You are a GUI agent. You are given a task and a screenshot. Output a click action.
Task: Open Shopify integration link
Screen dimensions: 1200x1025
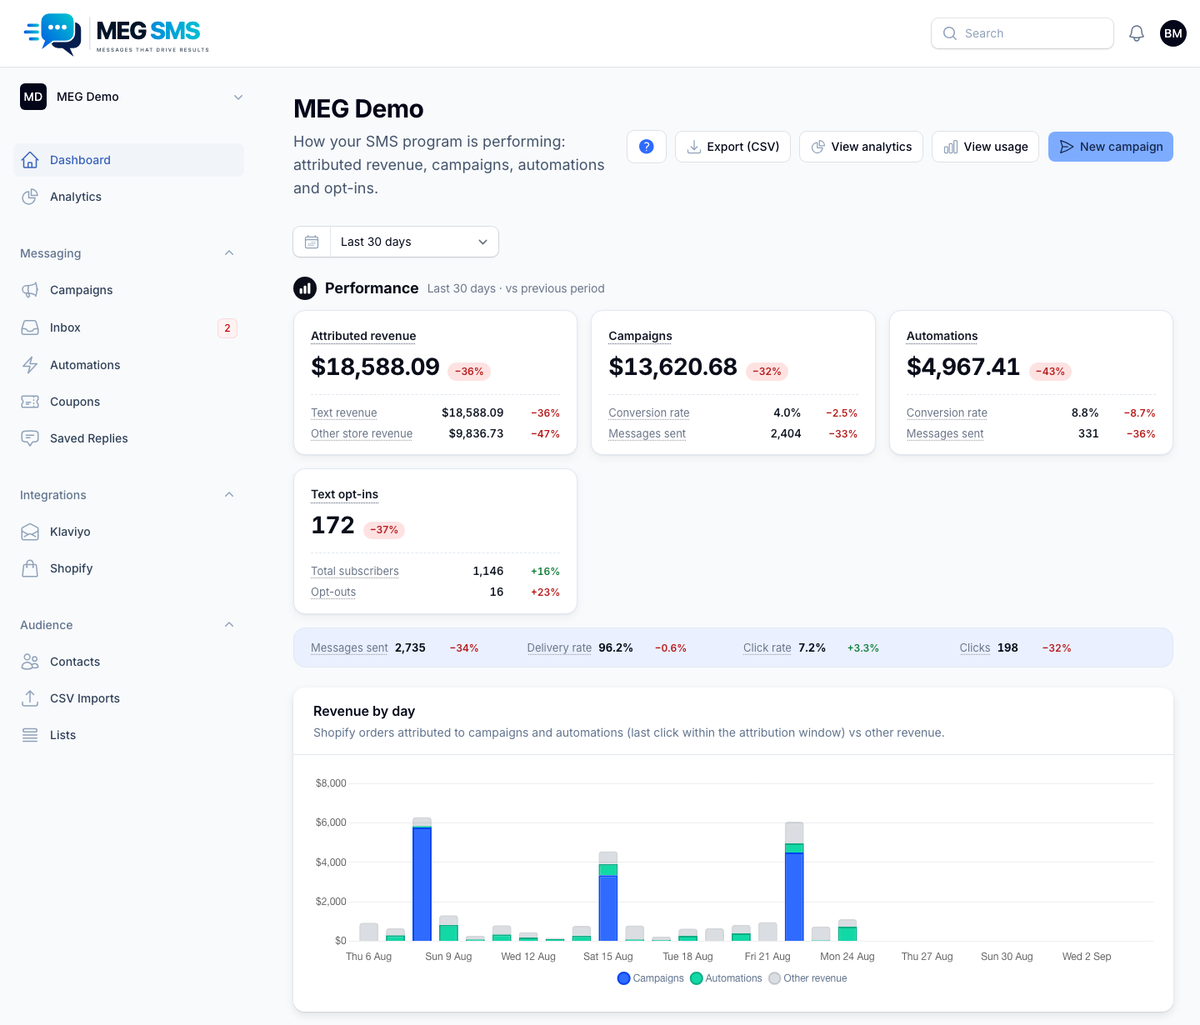click(129, 568)
